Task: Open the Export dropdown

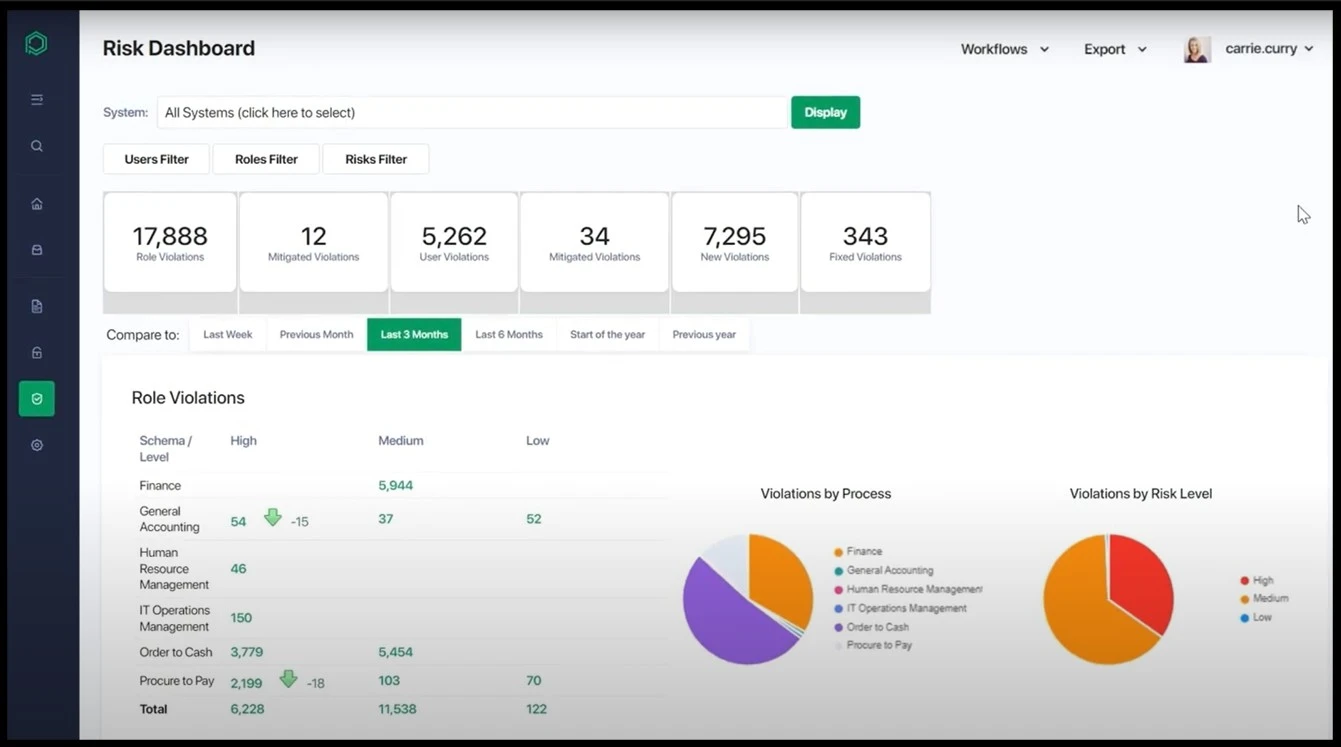Action: pyautogui.click(x=1113, y=48)
